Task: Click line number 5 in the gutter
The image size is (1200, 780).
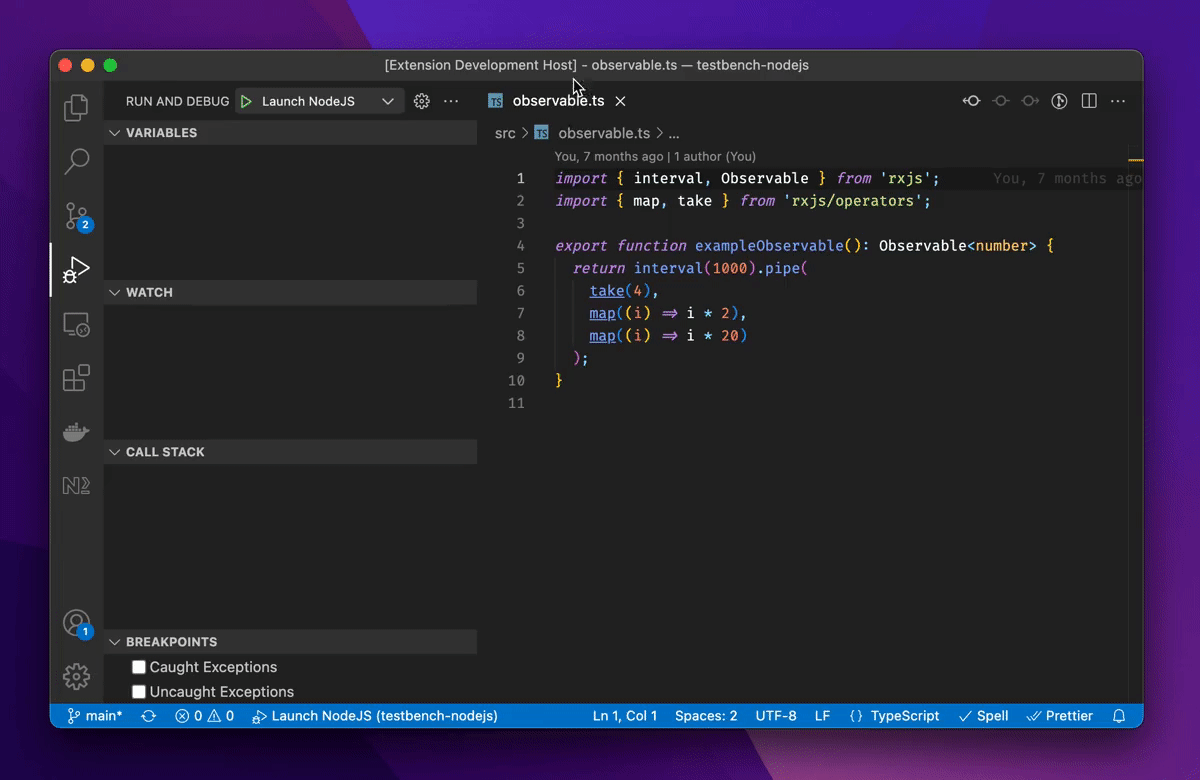Action: [x=520, y=268]
